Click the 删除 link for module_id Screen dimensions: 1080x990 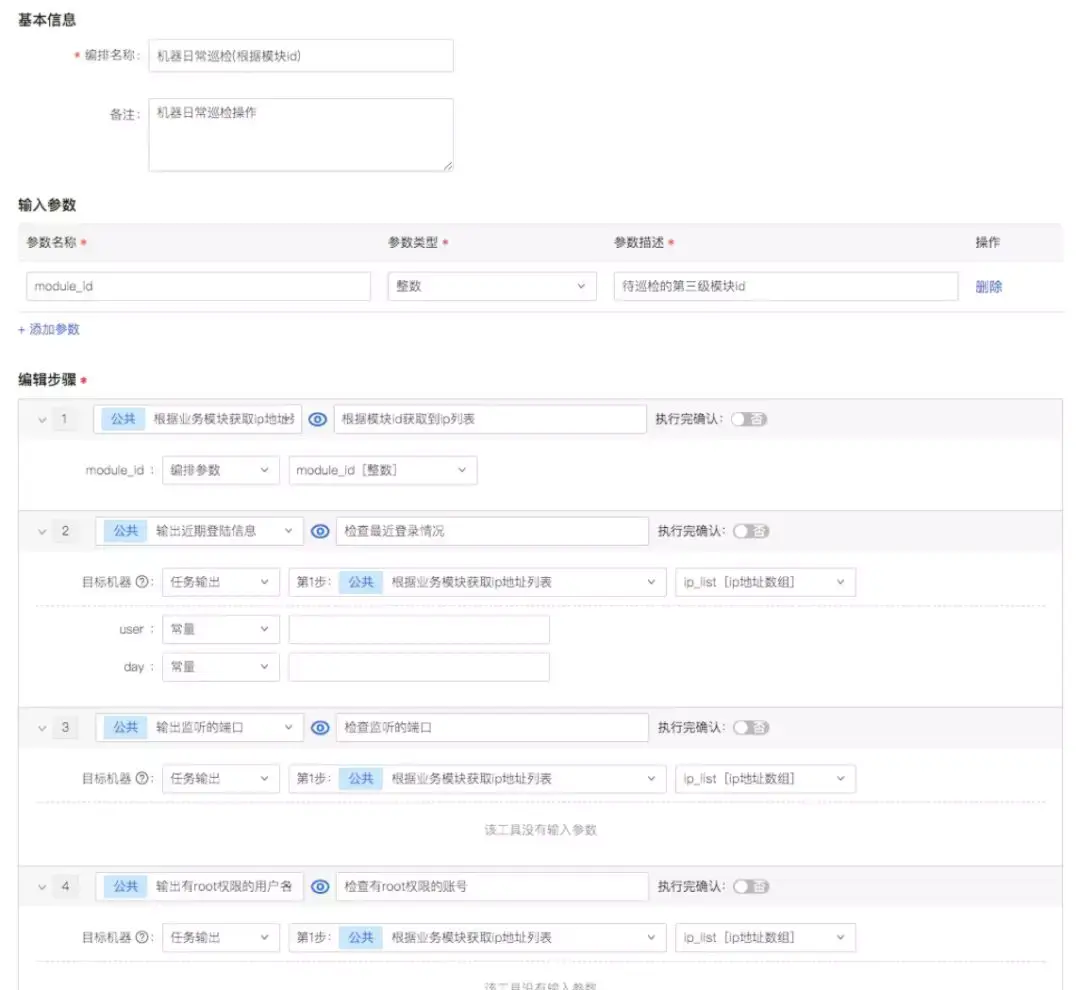click(988, 287)
